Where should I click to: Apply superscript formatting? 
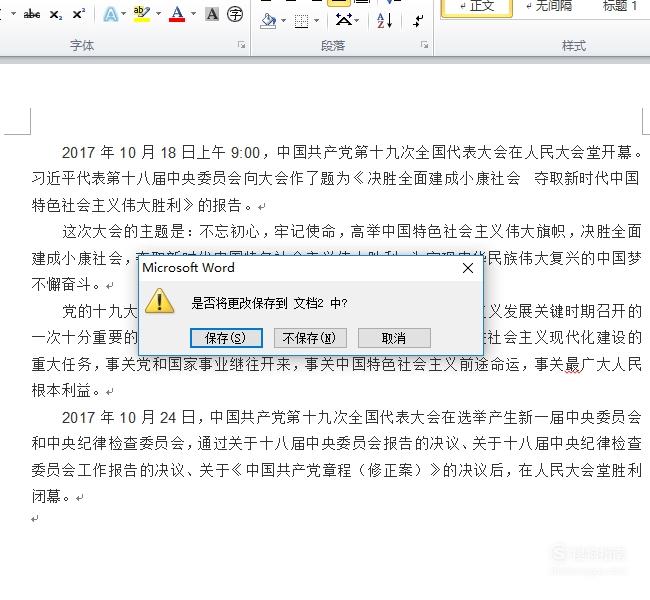coord(78,14)
